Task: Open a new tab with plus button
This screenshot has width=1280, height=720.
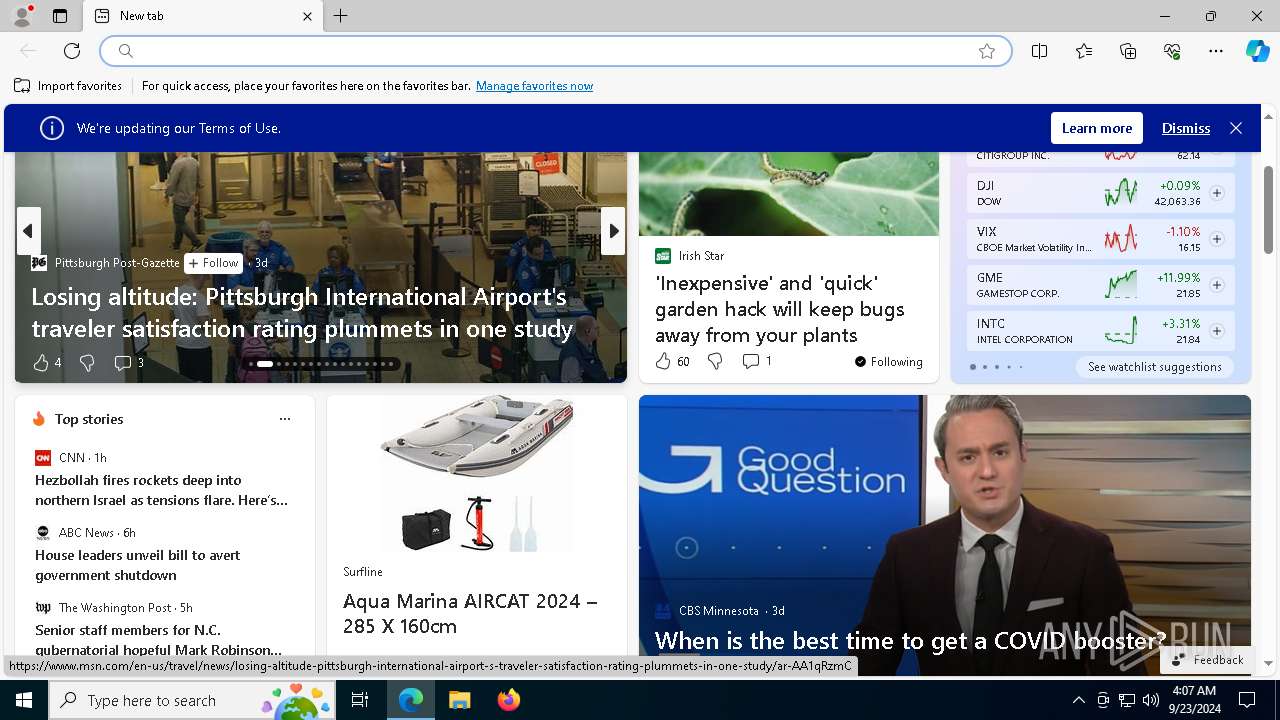Action: click(341, 16)
